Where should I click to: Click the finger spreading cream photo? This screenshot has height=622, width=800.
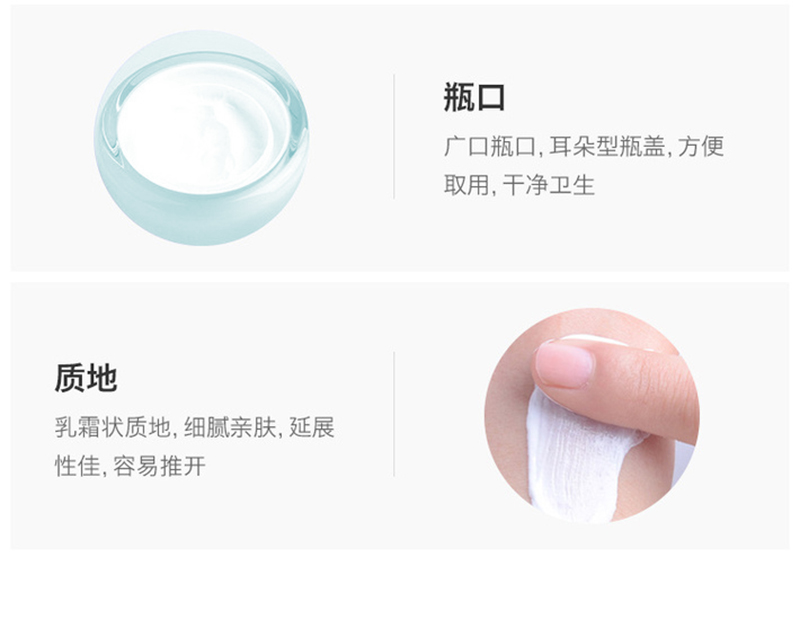point(592,415)
